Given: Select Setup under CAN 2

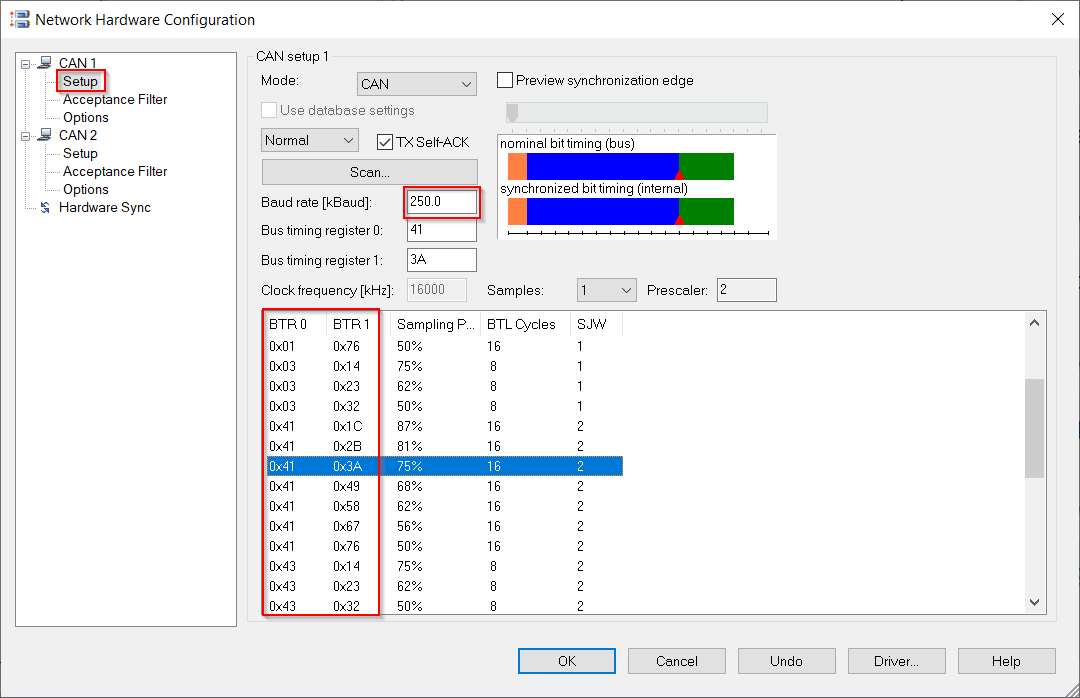Looking at the screenshot, I should pos(81,153).
